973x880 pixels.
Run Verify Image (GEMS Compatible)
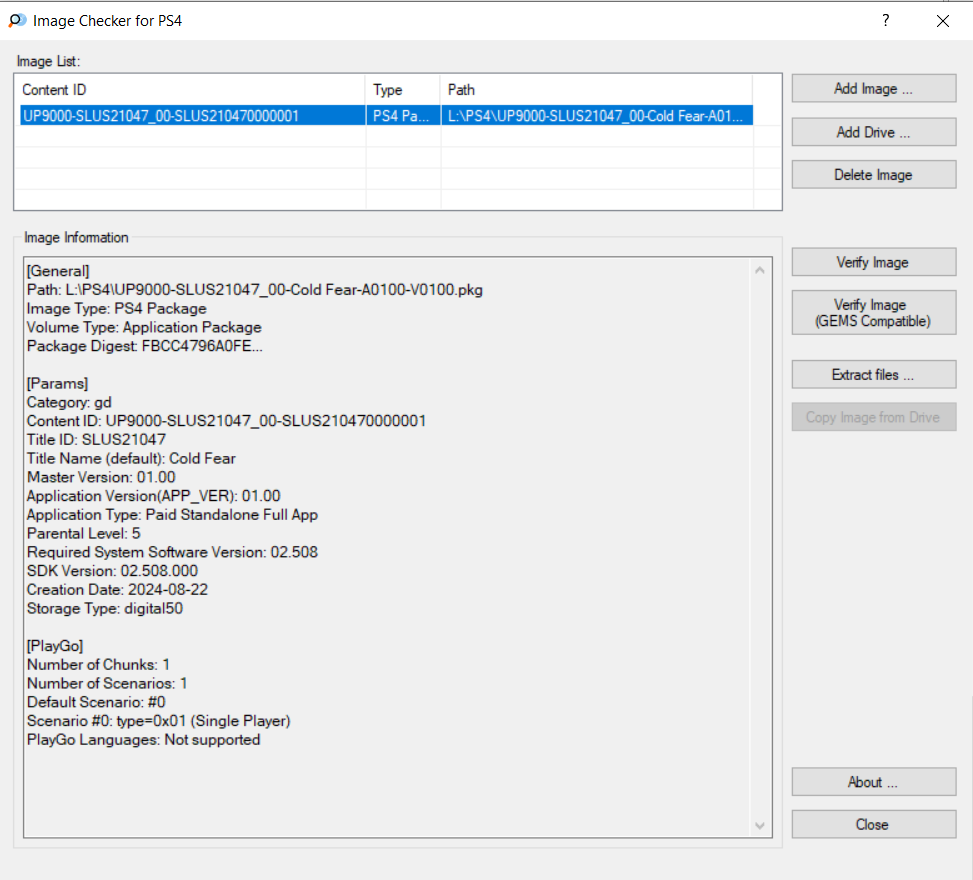coord(874,313)
